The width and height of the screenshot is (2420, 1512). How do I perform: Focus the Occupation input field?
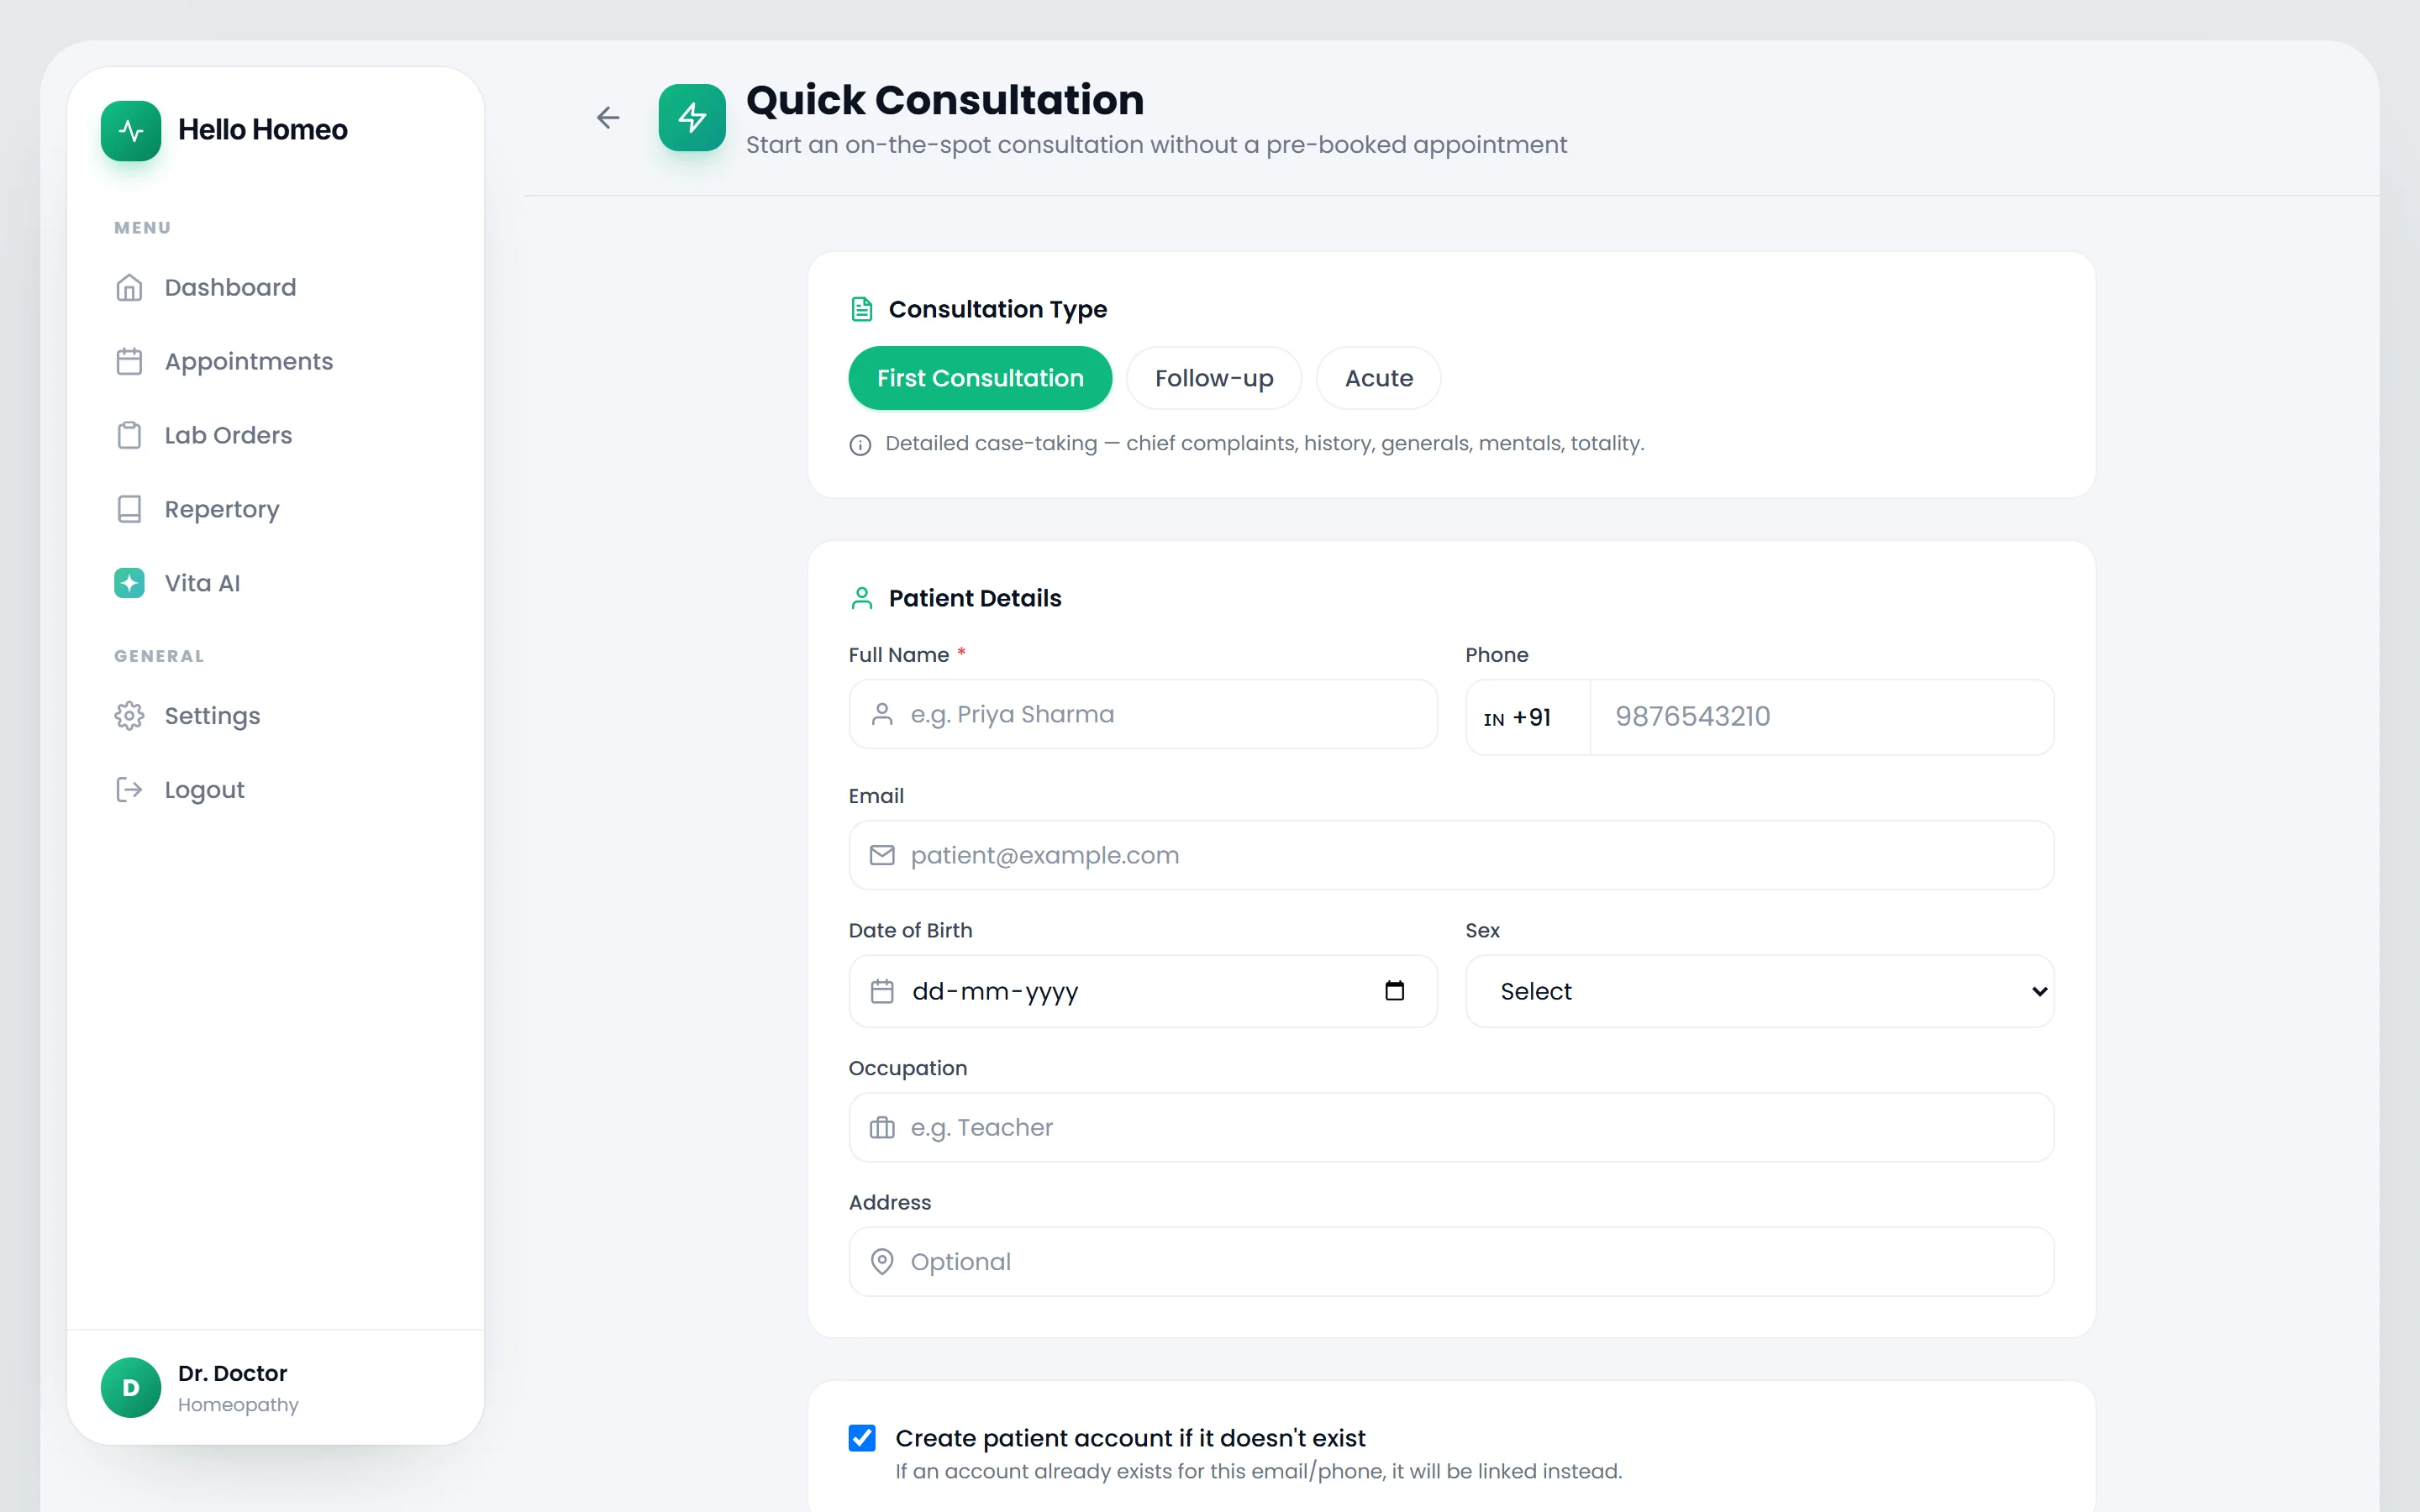[x=1451, y=1128]
